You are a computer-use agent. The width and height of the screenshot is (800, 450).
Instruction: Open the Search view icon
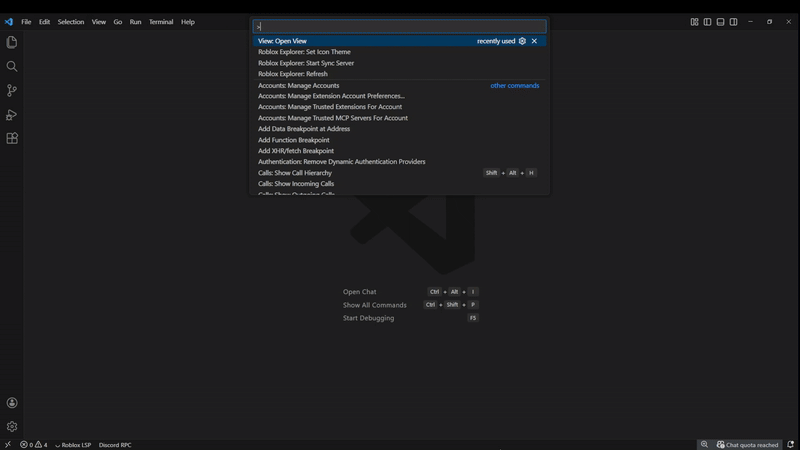(12, 66)
